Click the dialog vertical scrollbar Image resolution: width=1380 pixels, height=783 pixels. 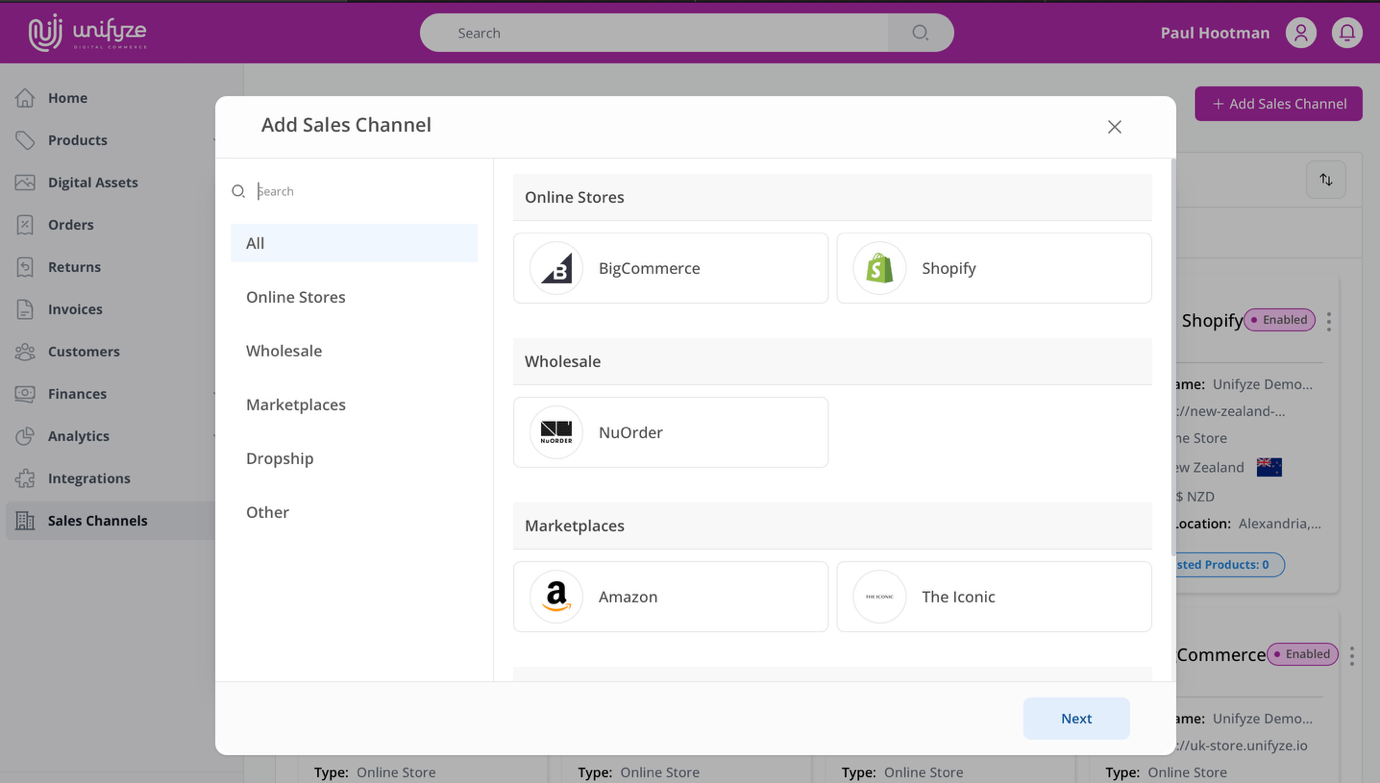click(1173, 356)
